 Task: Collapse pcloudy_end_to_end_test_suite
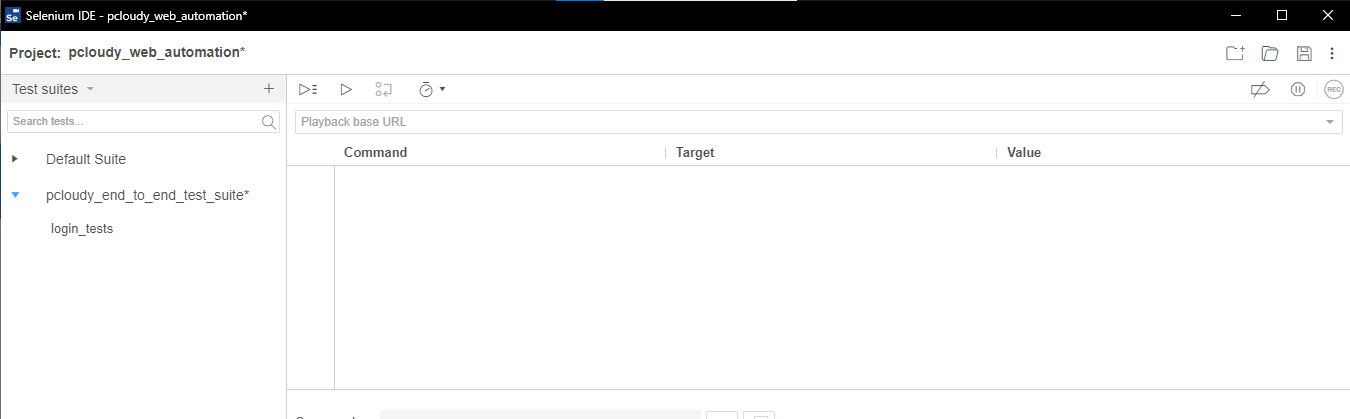tap(15, 195)
